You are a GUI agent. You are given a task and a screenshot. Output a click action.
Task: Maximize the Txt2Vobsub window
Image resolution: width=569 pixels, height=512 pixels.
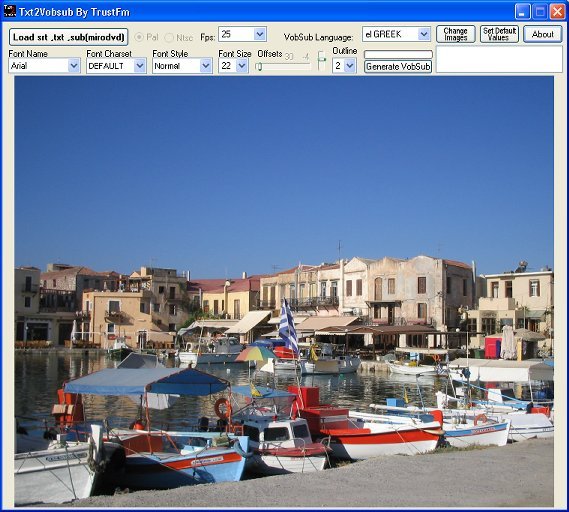pyautogui.click(x=540, y=12)
